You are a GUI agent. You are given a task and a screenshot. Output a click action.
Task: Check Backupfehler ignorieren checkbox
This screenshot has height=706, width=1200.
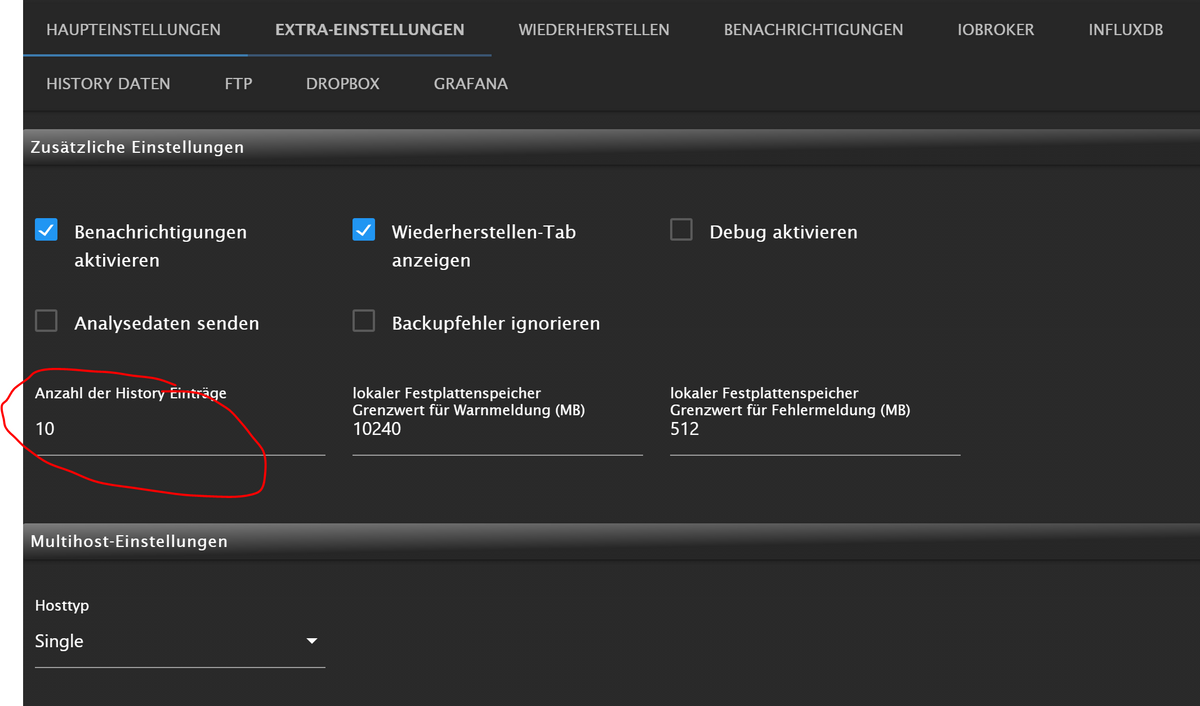pos(364,321)
